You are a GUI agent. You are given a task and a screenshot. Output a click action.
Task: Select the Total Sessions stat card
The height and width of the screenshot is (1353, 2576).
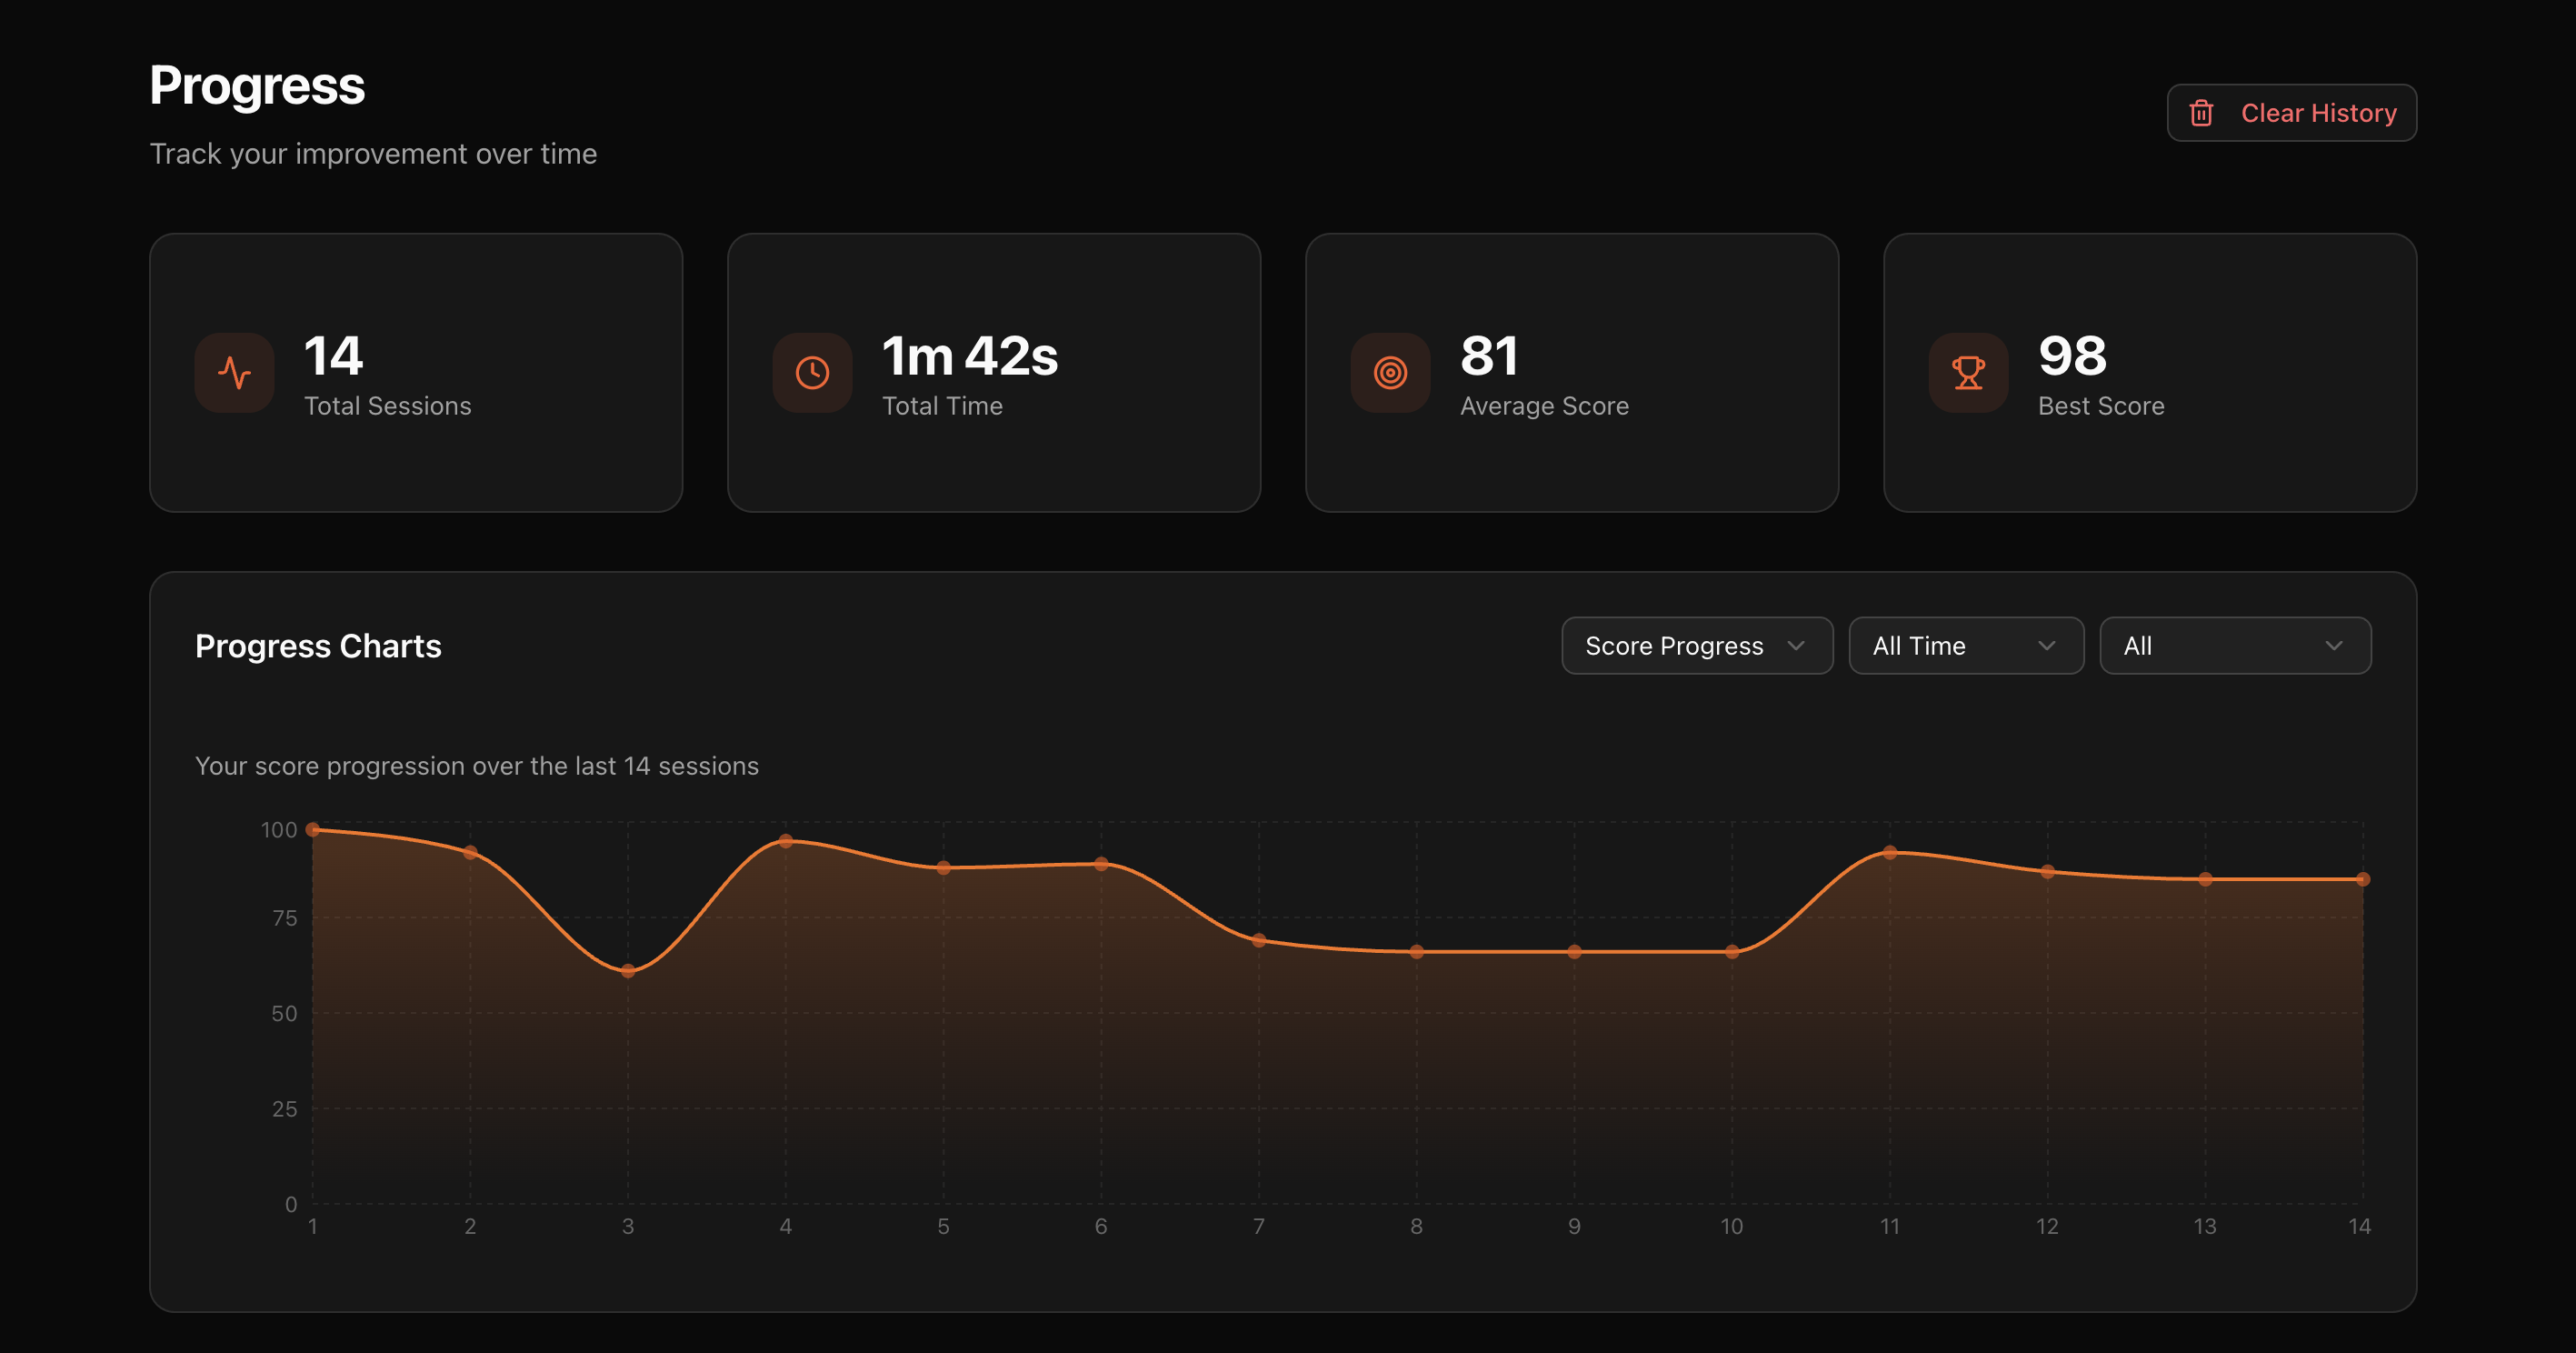[x=416, y=372]
